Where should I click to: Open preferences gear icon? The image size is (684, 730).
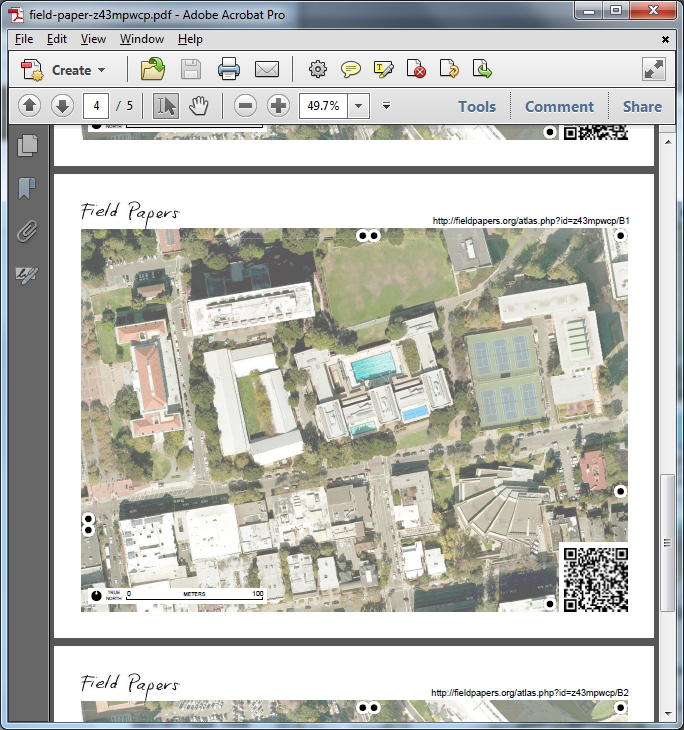click(318, 69)
